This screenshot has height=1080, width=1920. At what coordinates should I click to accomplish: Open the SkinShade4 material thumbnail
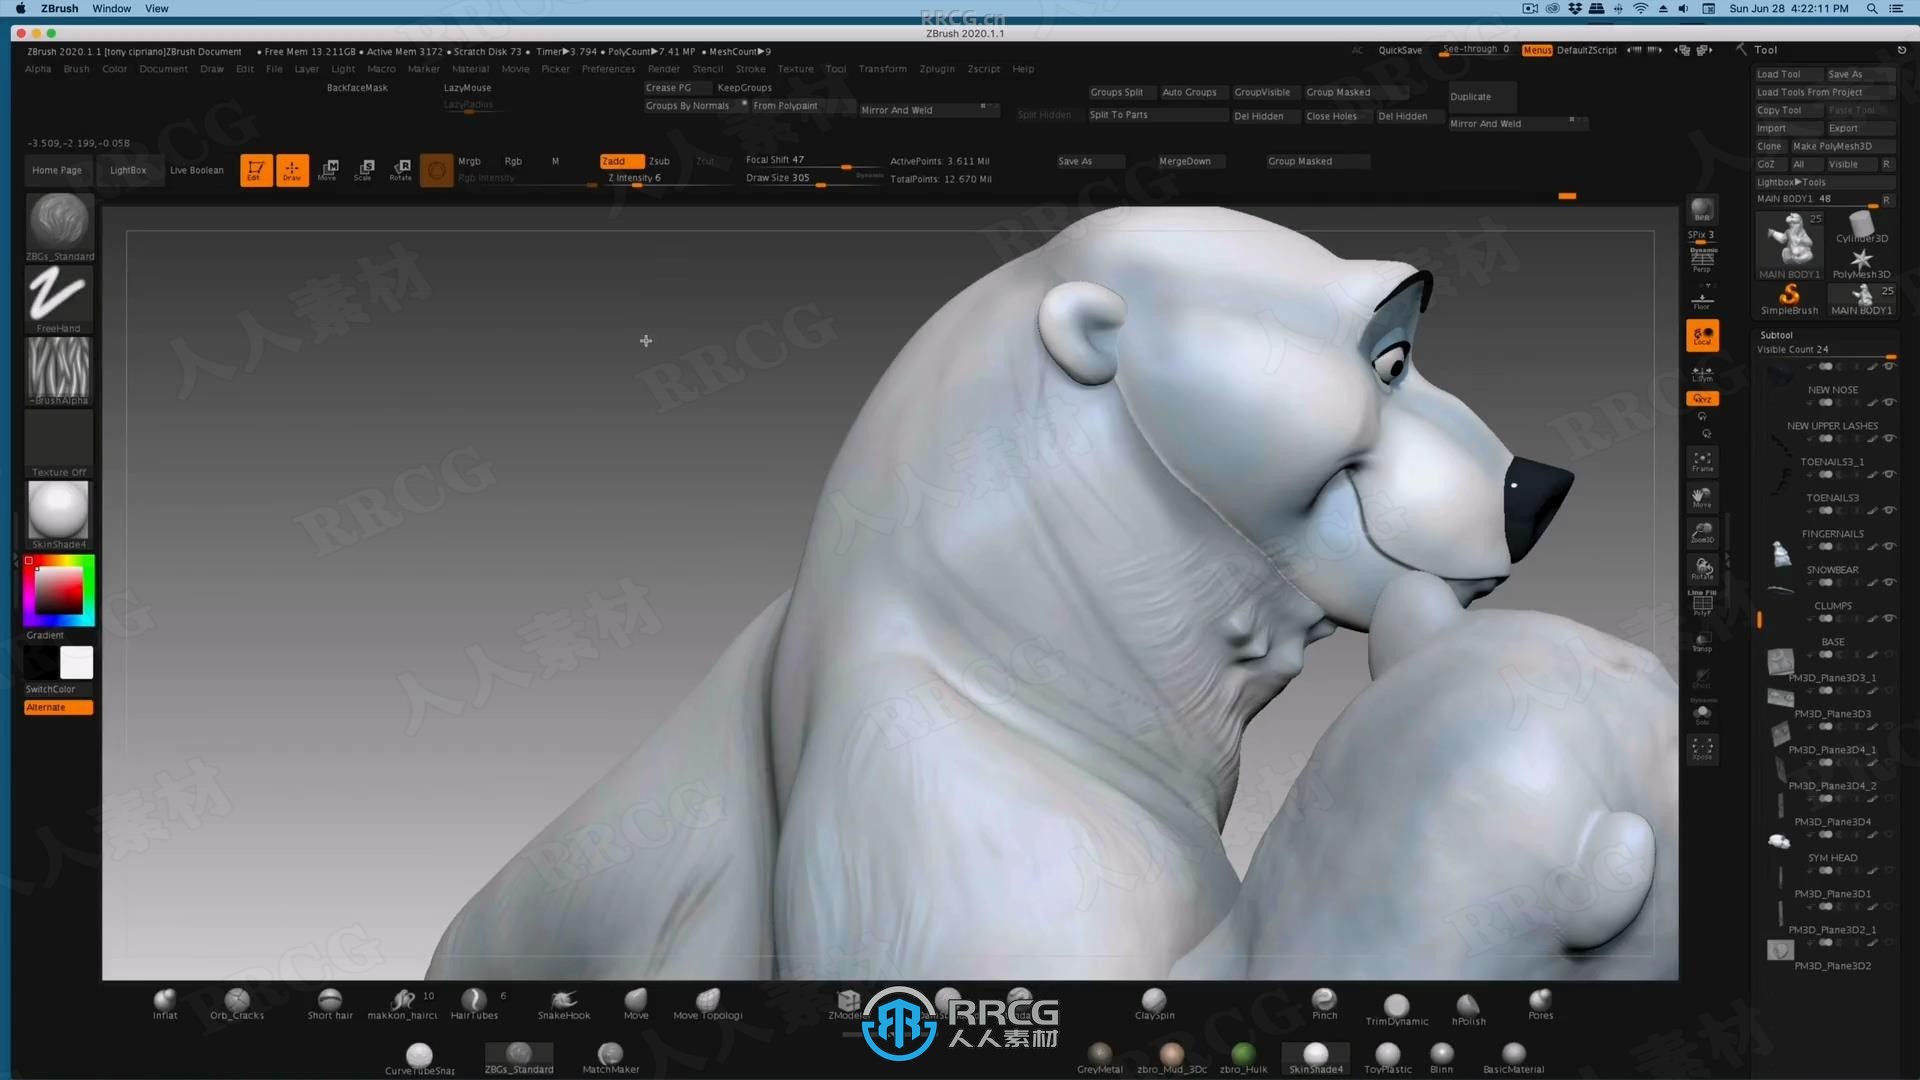pos(59,515)
